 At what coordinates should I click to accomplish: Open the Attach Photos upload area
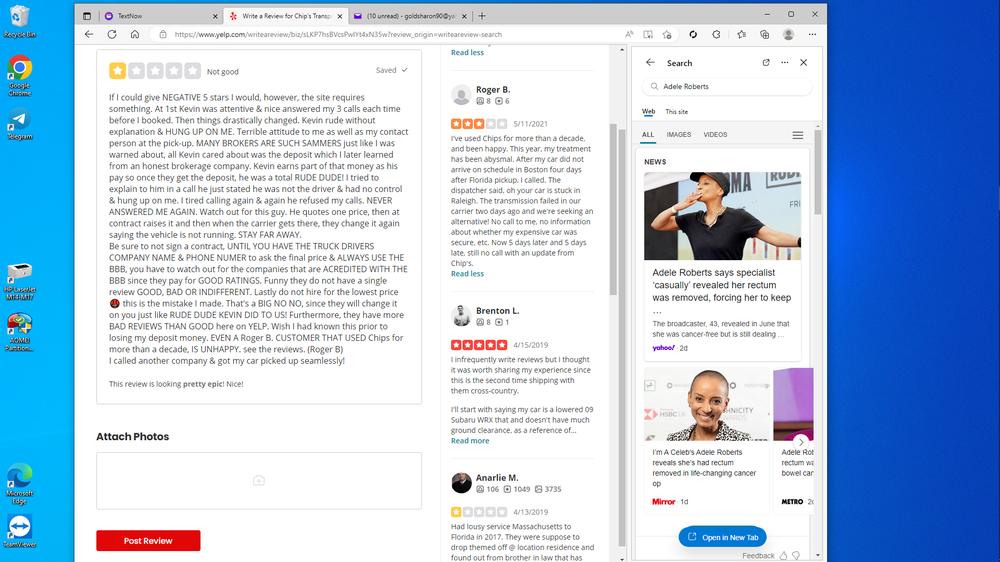click(258, 481)
